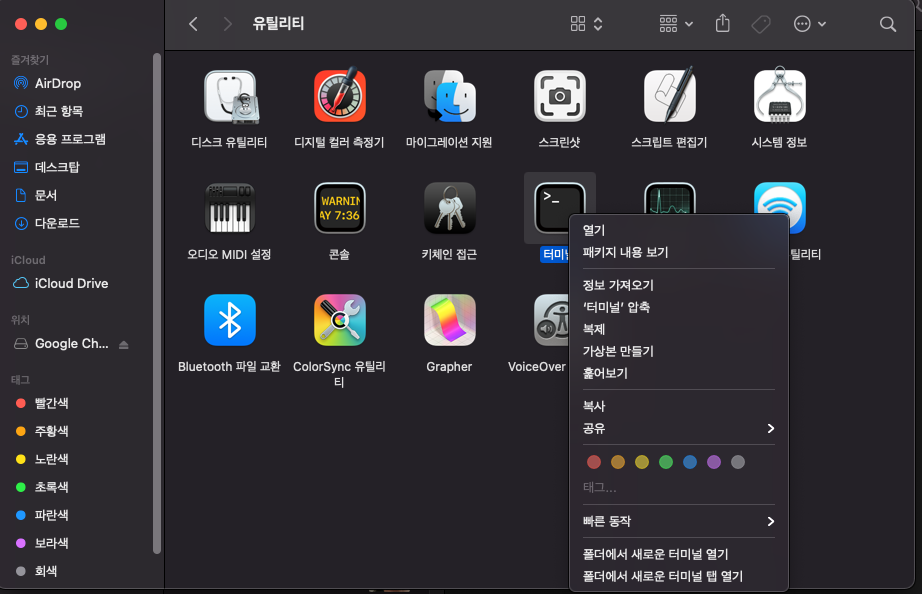Filter by 파란색 (blue) sidebar tag
This screenshot has height=594, width=922.
[x=42, y=515]
